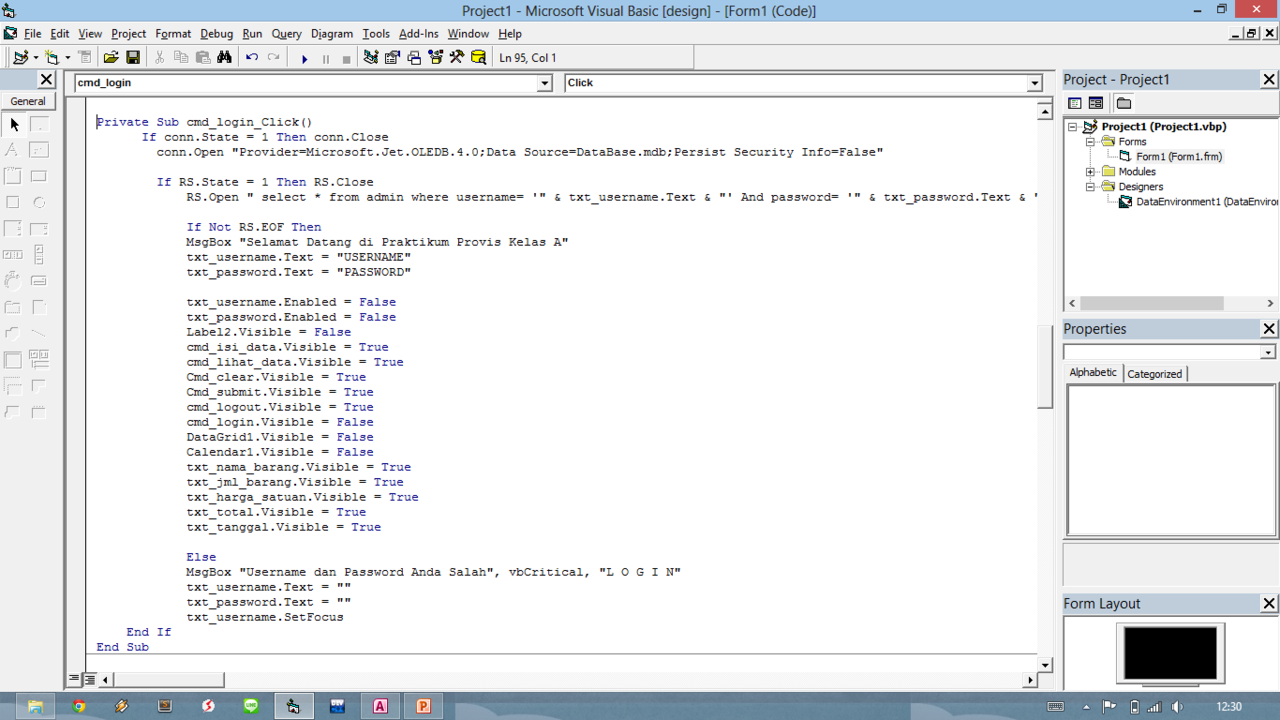Image resolution: width=1280 pixels, height=720 pixels.
Task: Open the Data View Window icon
Action: pyautogui.click(x=477, y=58)
